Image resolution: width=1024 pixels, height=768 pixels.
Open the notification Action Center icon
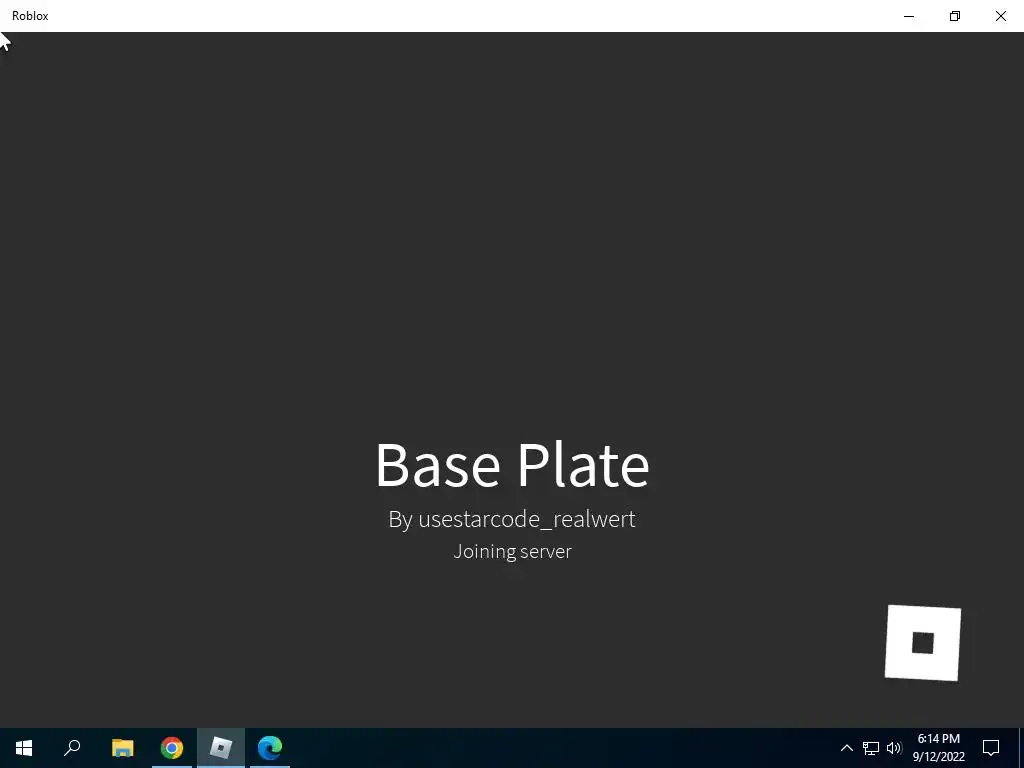pos(991,748)
